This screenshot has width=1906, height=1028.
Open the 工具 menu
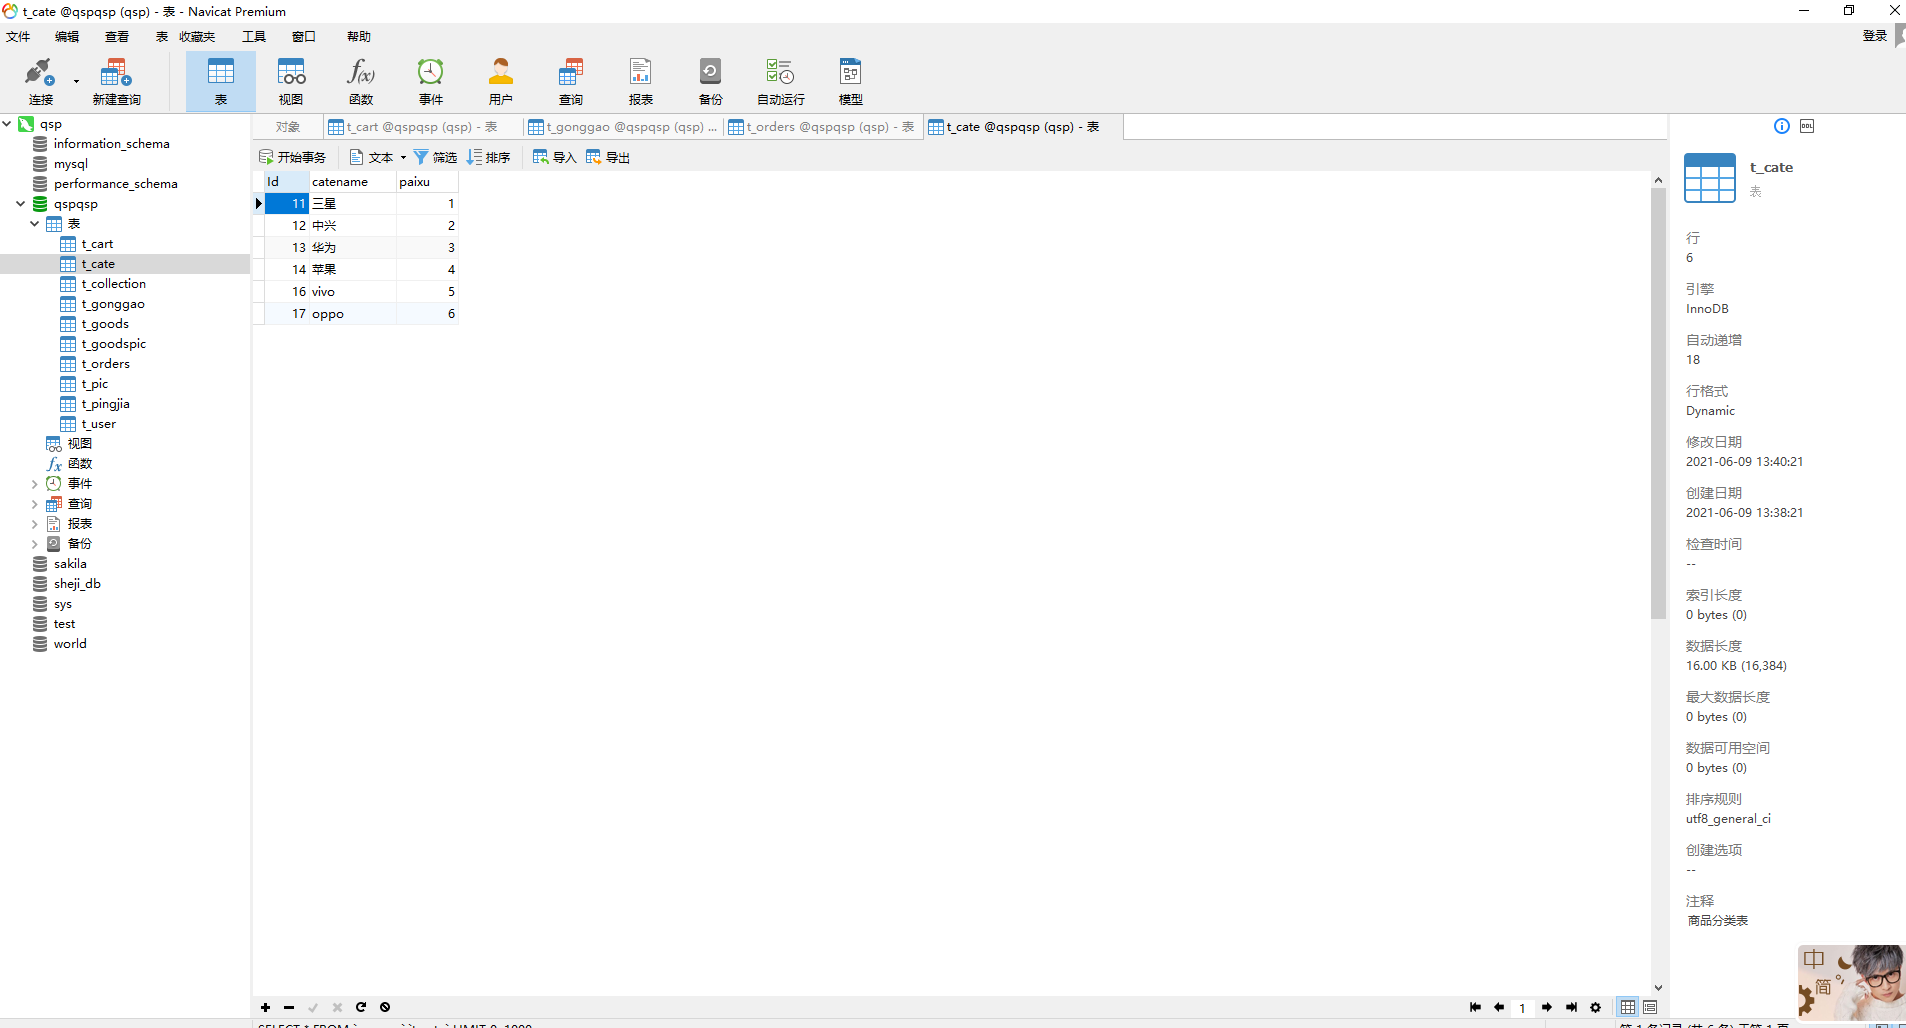[254, 37]
